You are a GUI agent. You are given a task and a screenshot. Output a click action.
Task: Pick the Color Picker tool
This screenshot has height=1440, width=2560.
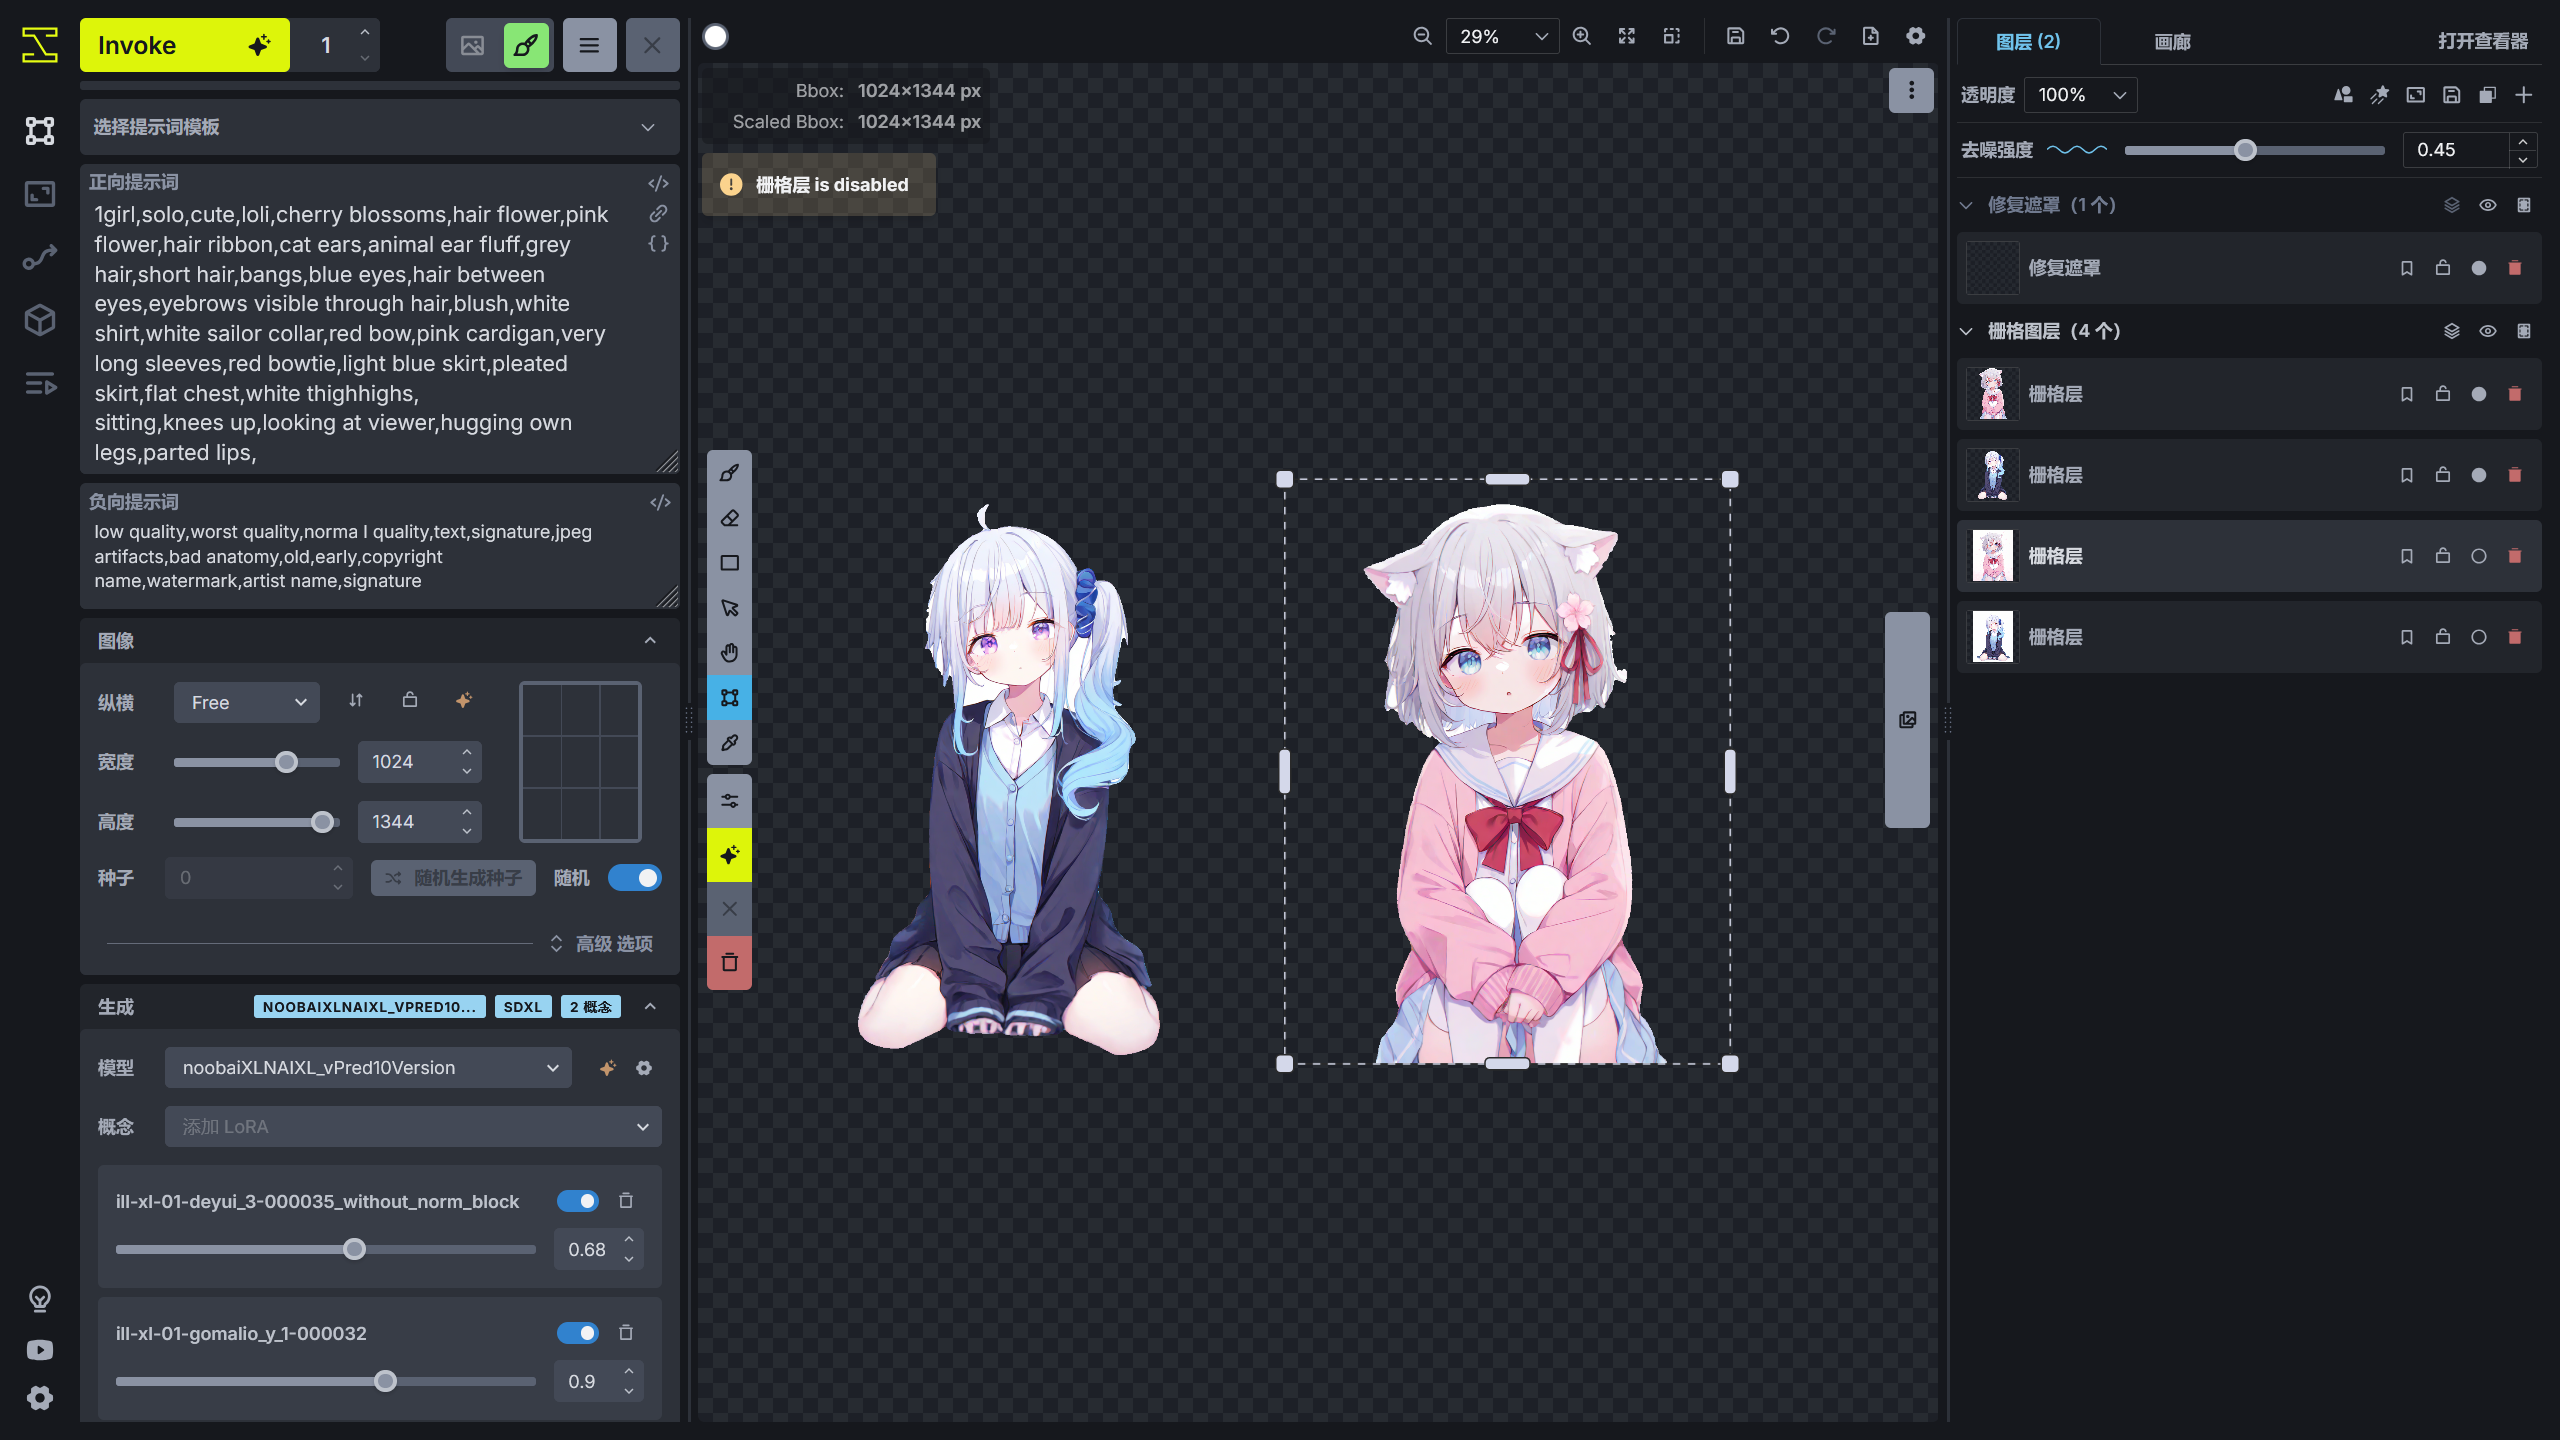click(x=729, y=742)
